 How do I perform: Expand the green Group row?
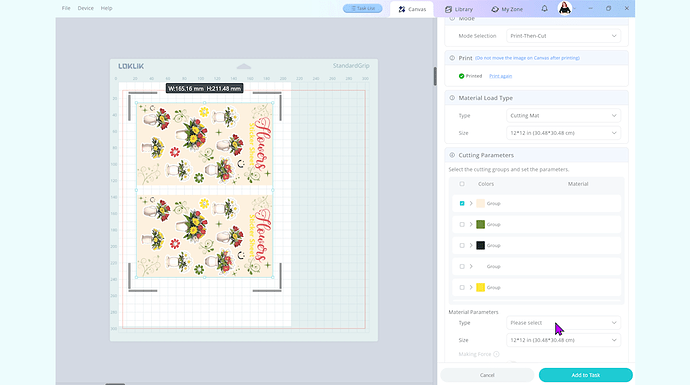click(x=471, y=224)
